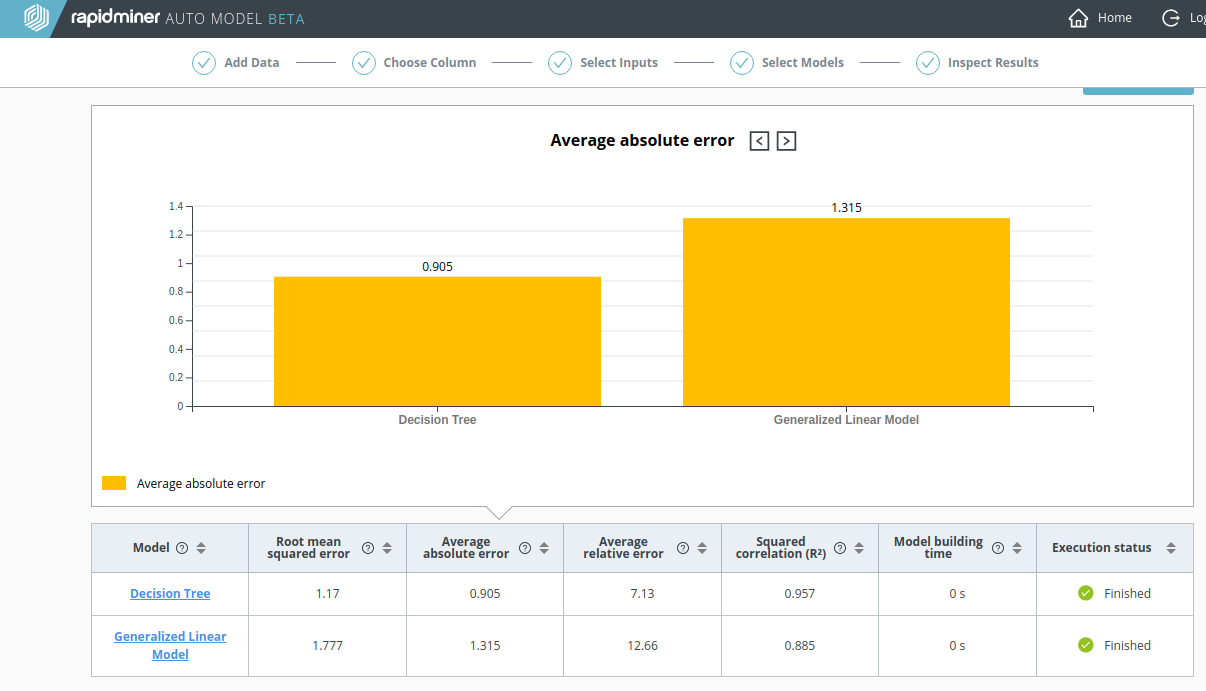Open help for Model building time
1206x691 pixels.
(998, 548)
